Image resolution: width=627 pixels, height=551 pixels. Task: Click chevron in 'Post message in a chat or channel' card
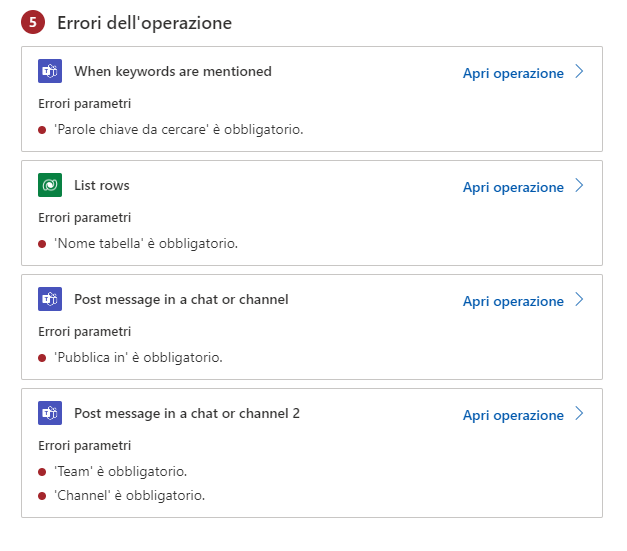(x=579, y=299)
